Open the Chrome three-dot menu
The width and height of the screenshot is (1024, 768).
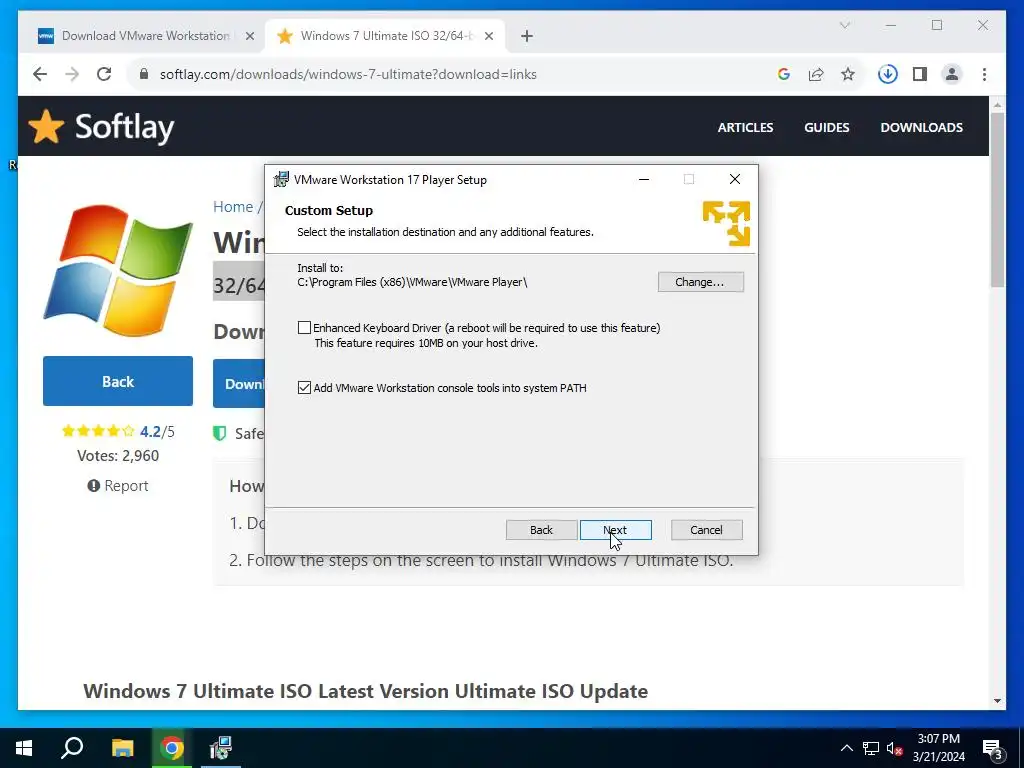984,74
